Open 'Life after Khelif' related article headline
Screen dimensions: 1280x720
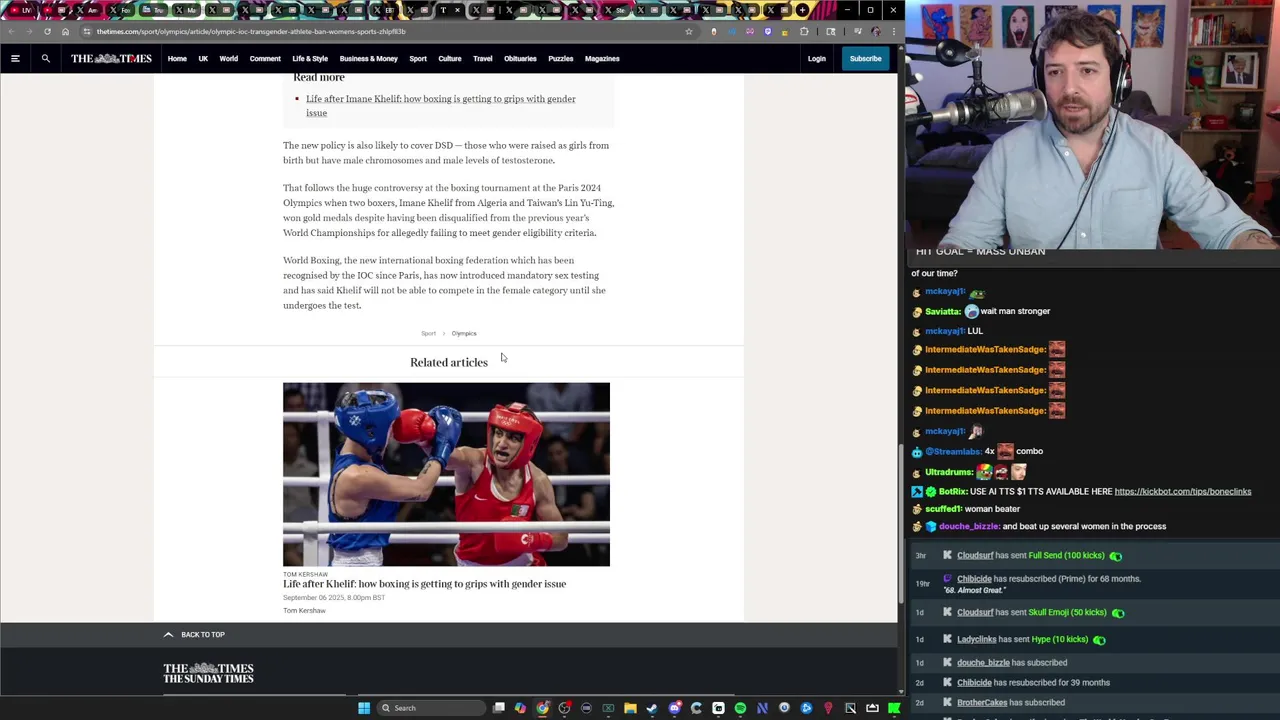pos(424,584)
